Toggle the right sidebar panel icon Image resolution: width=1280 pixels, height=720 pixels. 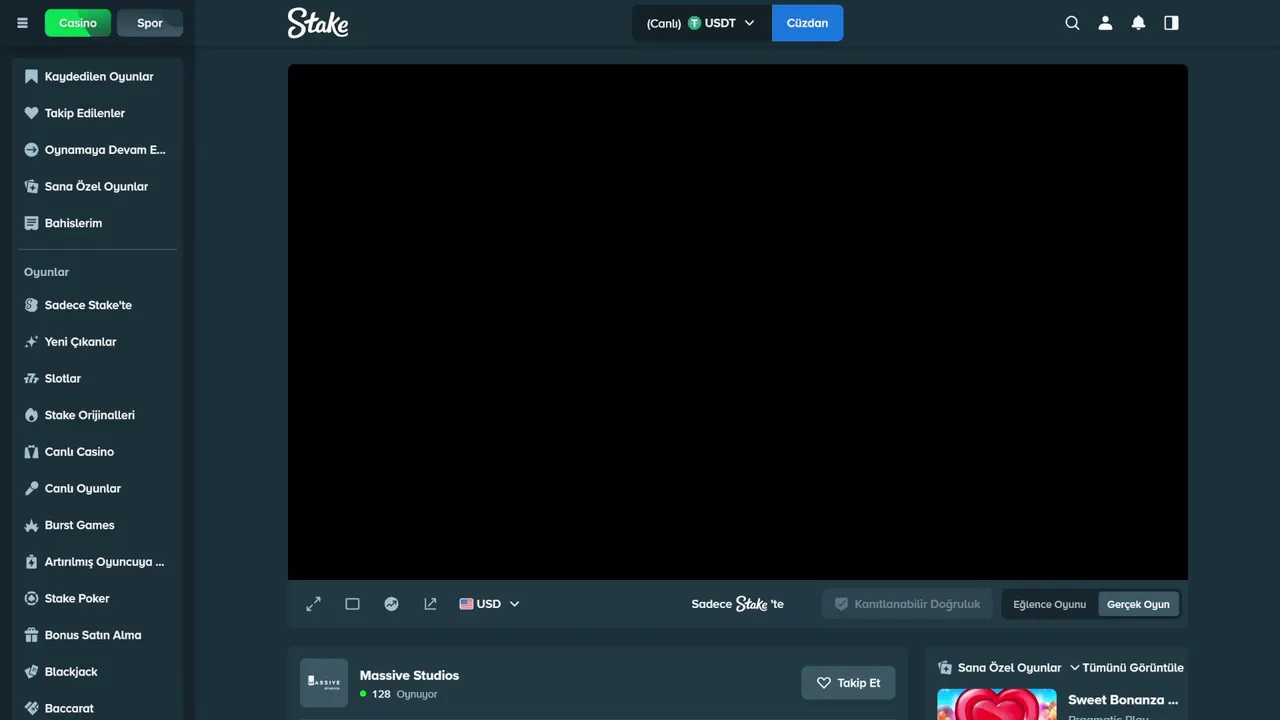coord(1171,23)
